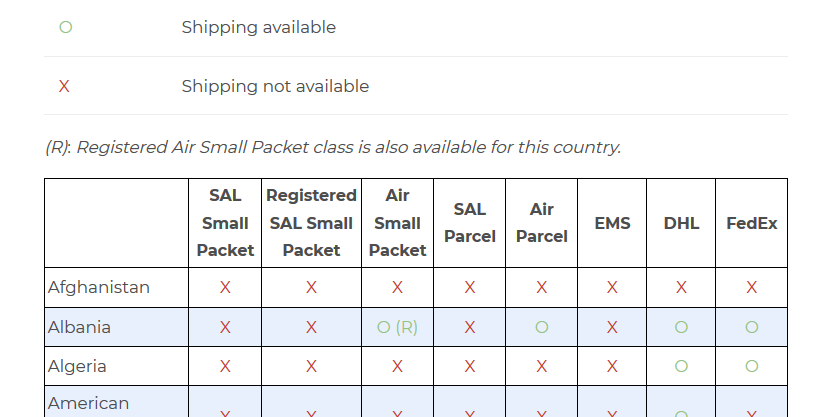Click the Registered SAL Small Packet header

tap(311, 223)
